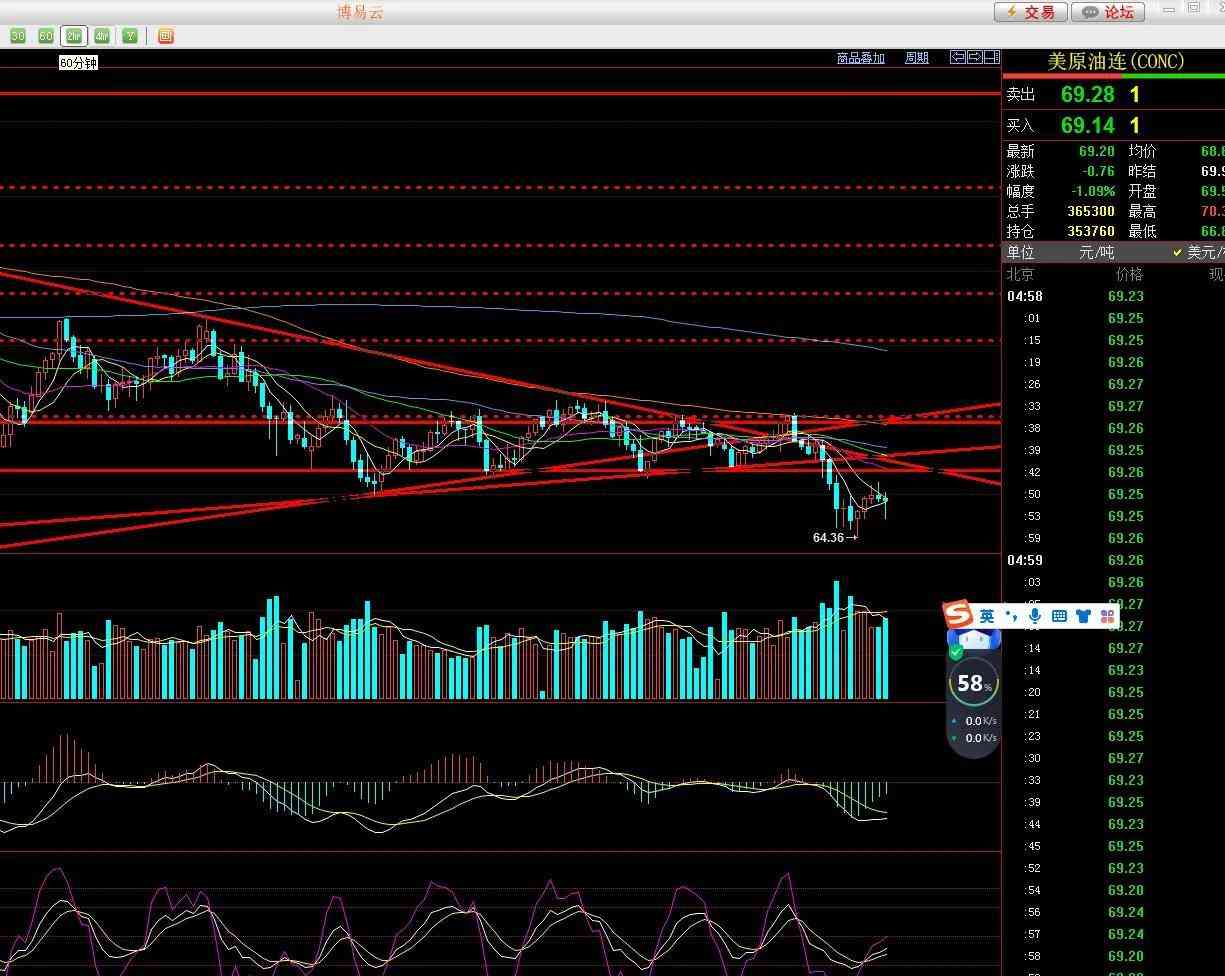Toggle the side panel split icon
The width and height of the screenshot is (1225, 976).
(x=991, y=58)
